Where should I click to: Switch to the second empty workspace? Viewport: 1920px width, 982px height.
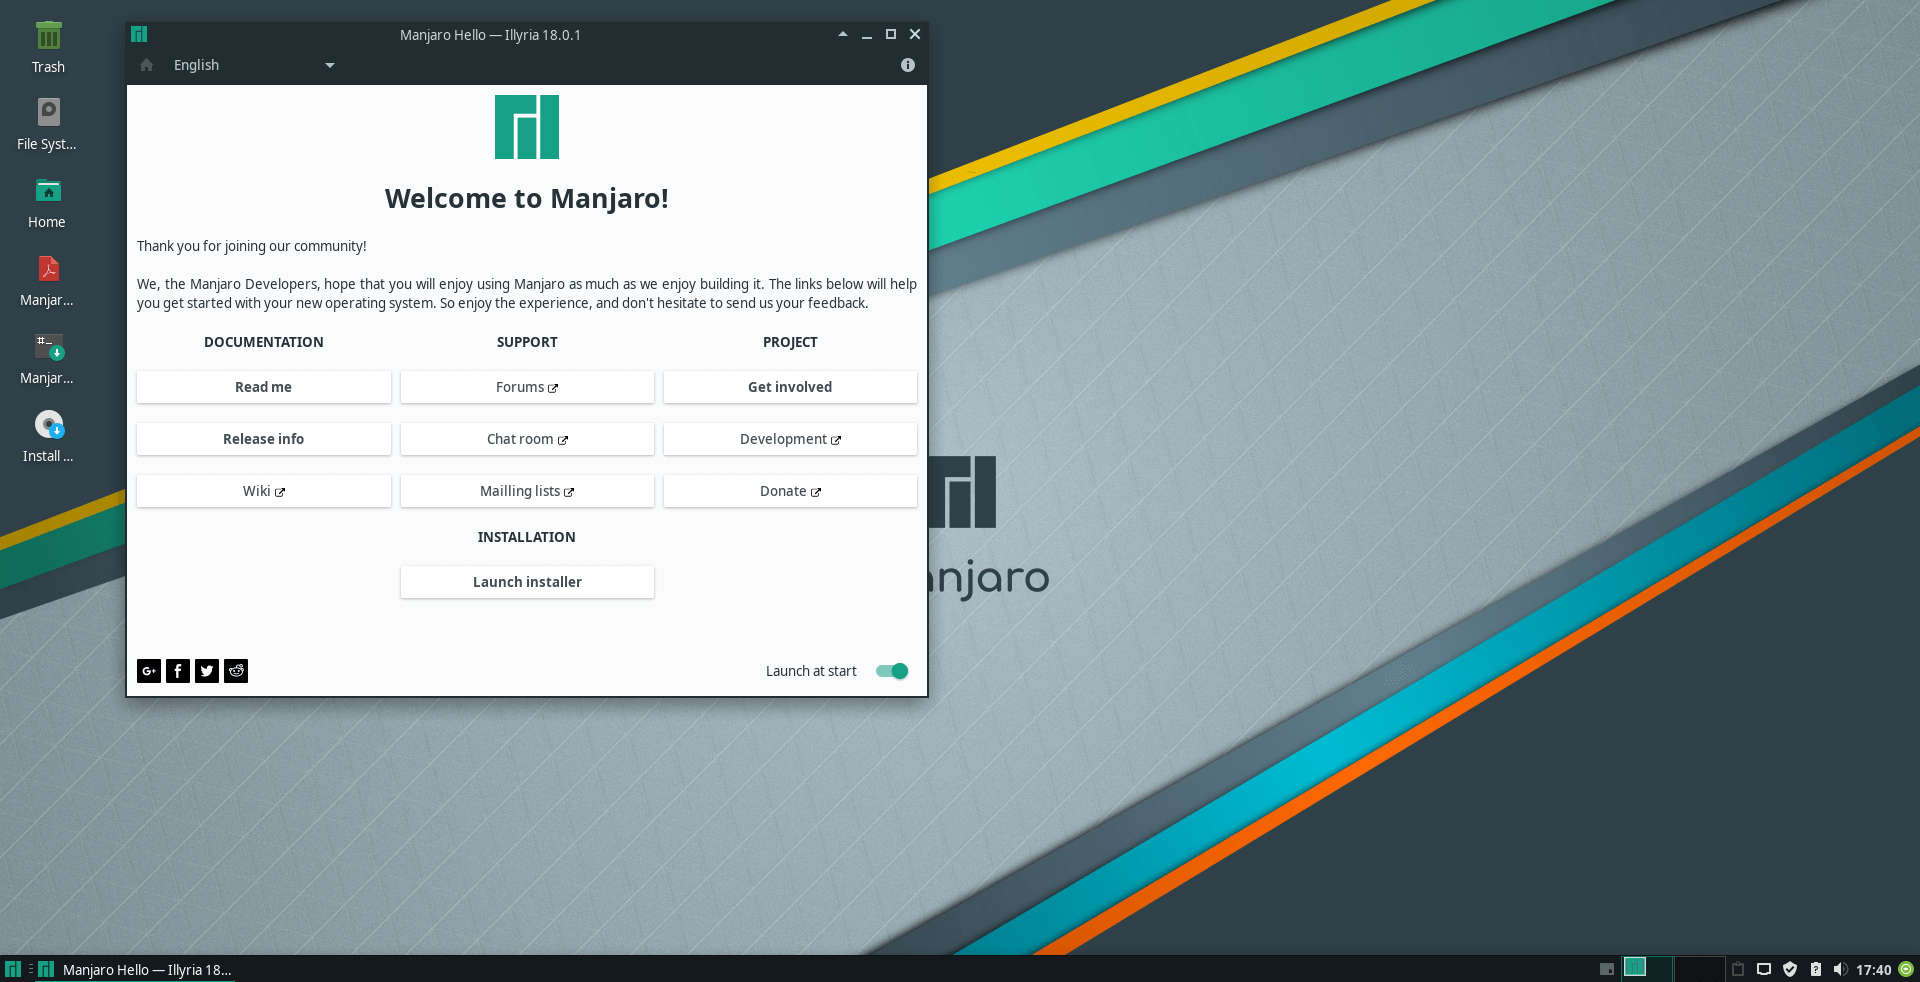(1699, 969)
